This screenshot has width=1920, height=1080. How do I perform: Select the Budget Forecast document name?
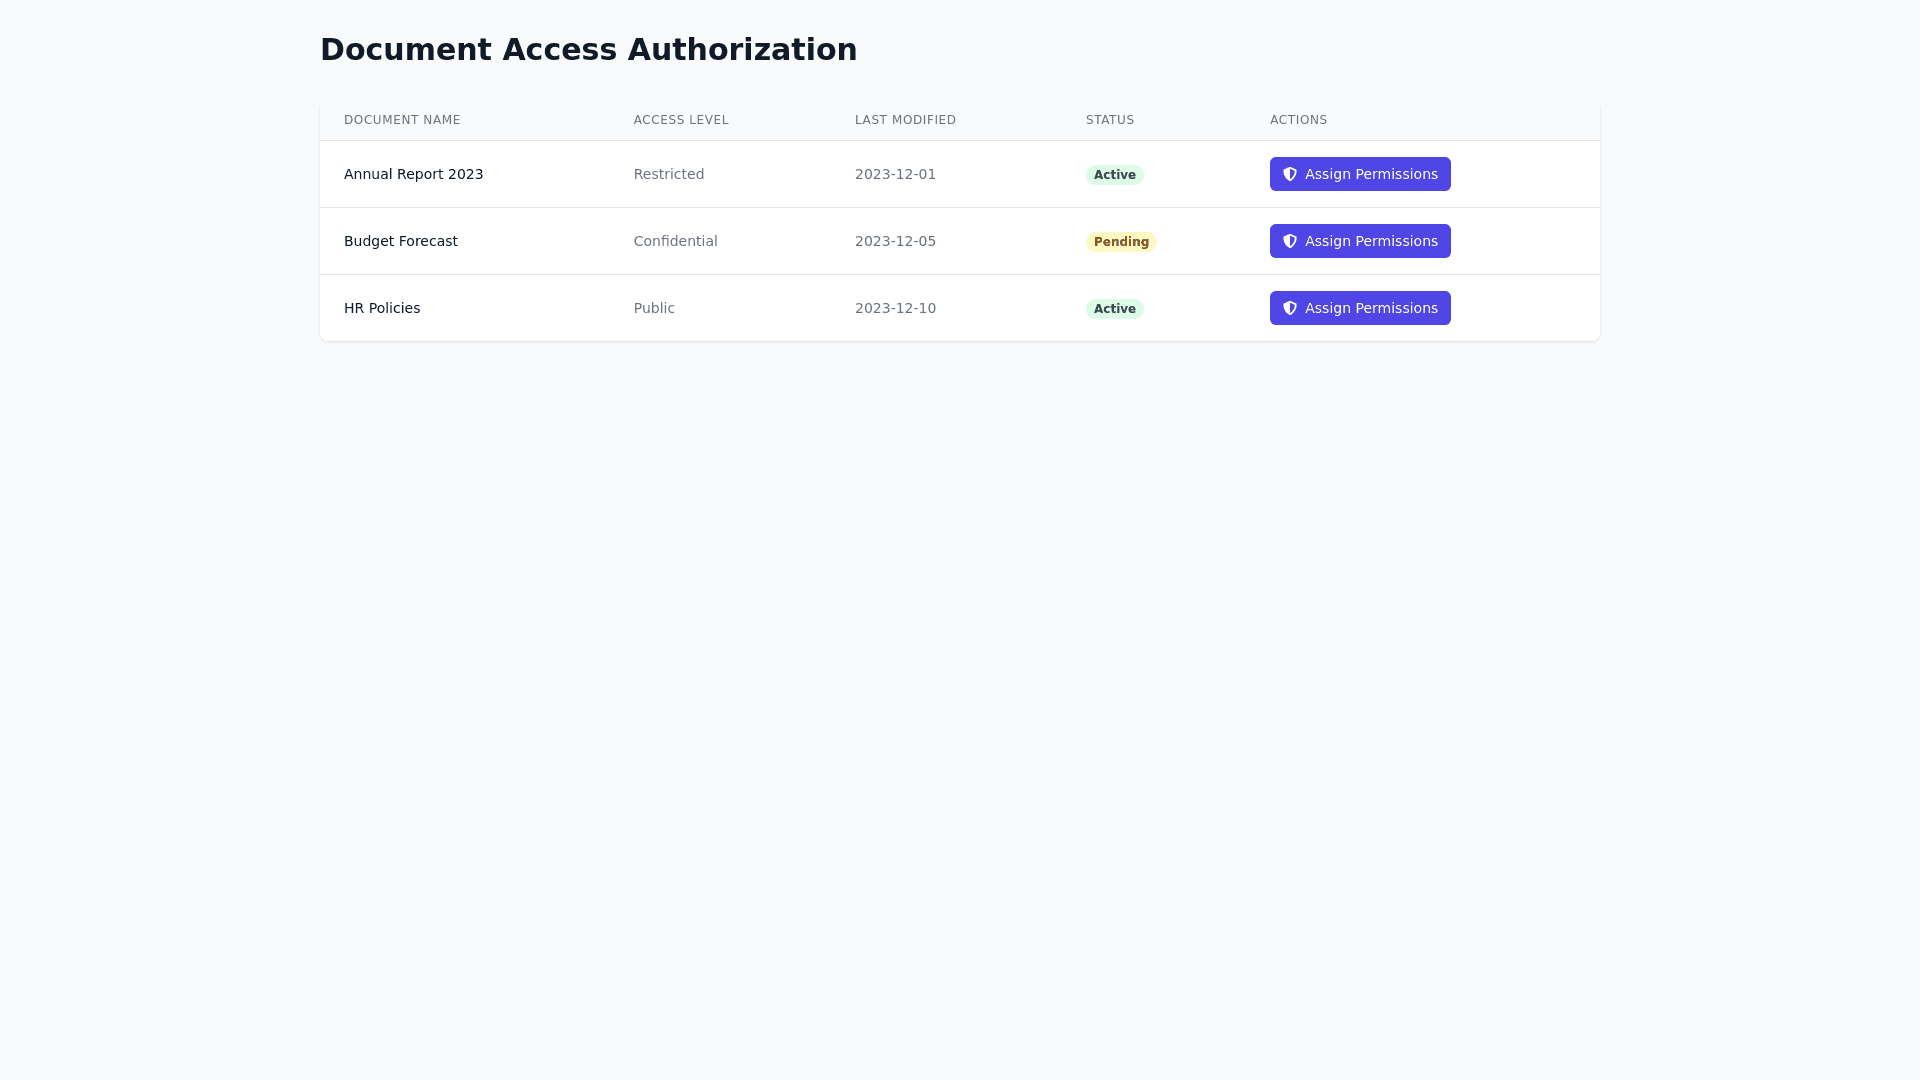(x=400, y=241)
